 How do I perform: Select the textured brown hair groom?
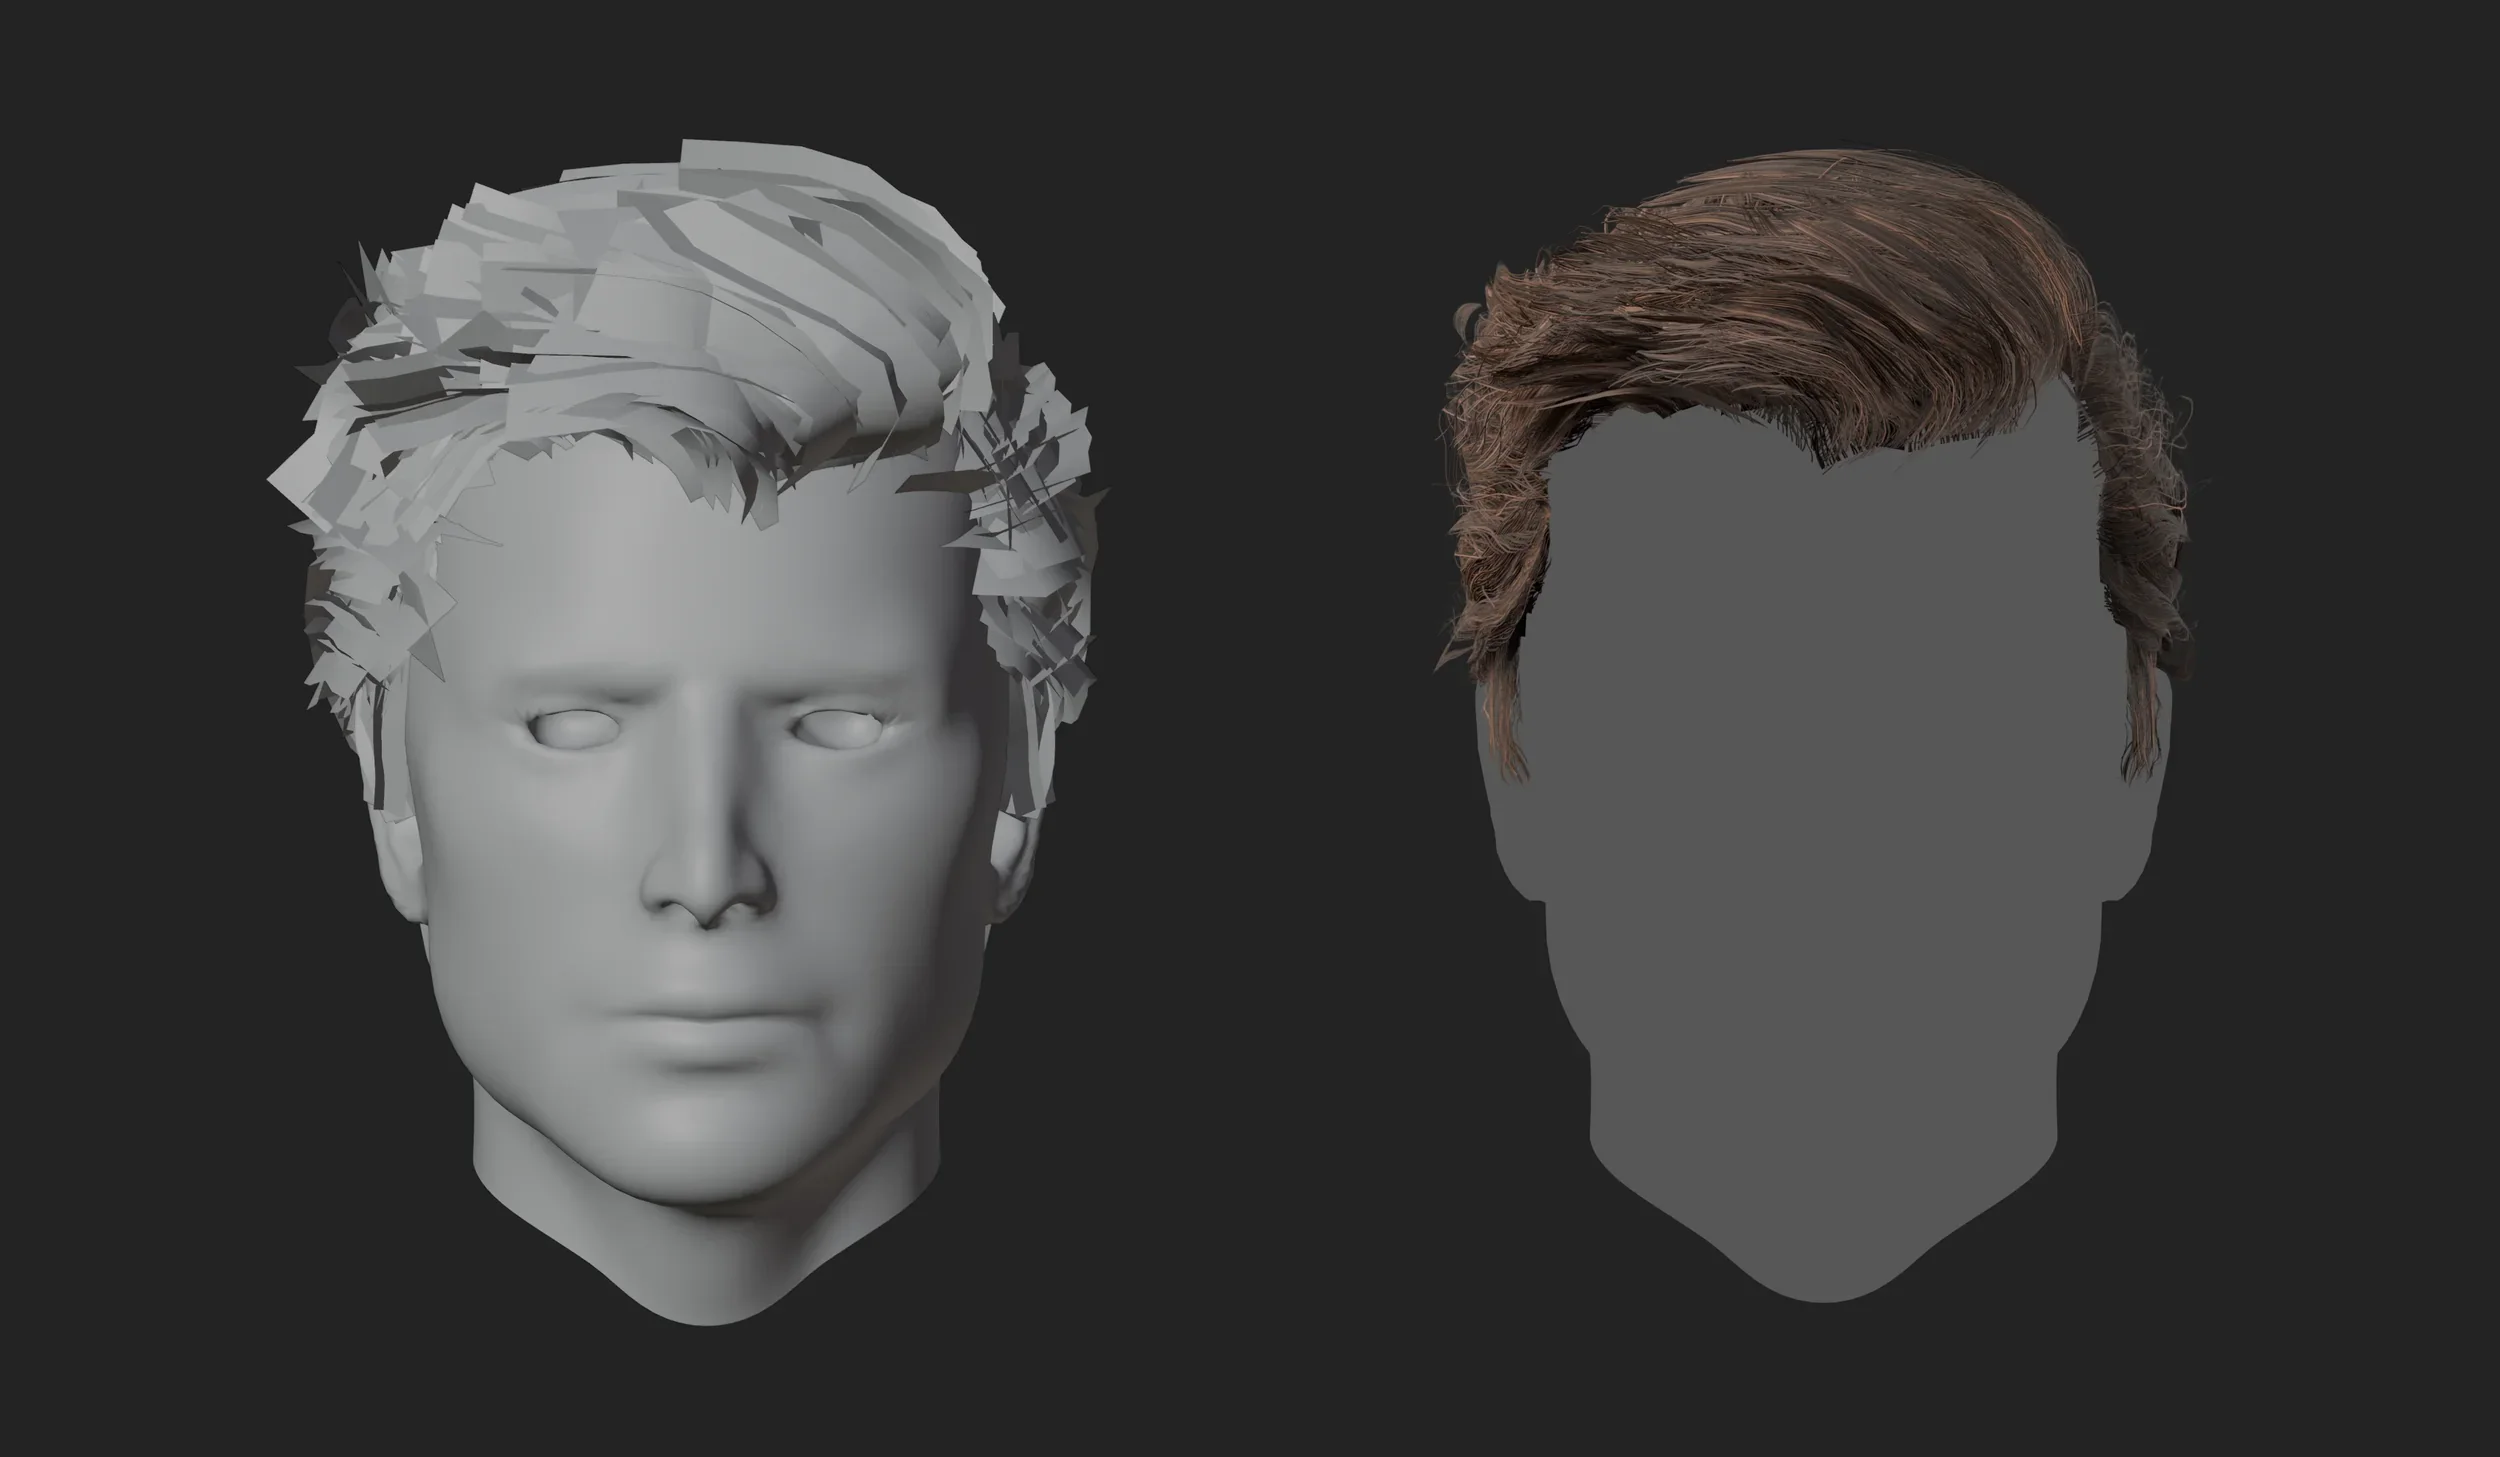click(x=1850, y=300)
